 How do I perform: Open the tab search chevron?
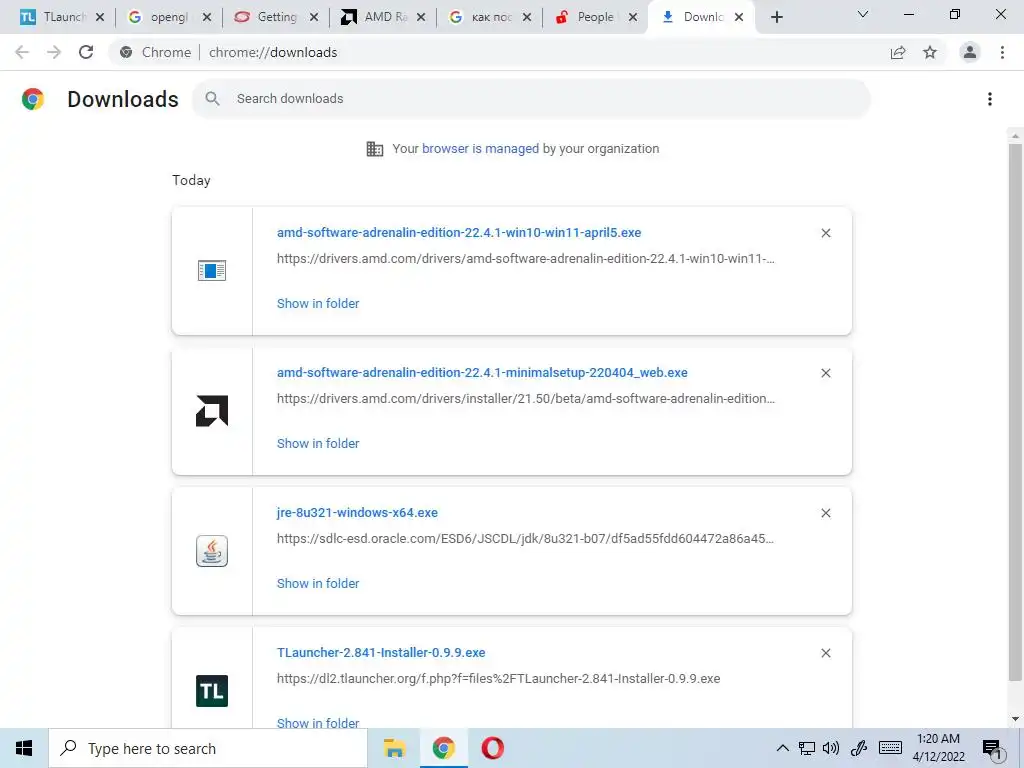point(863,14)
